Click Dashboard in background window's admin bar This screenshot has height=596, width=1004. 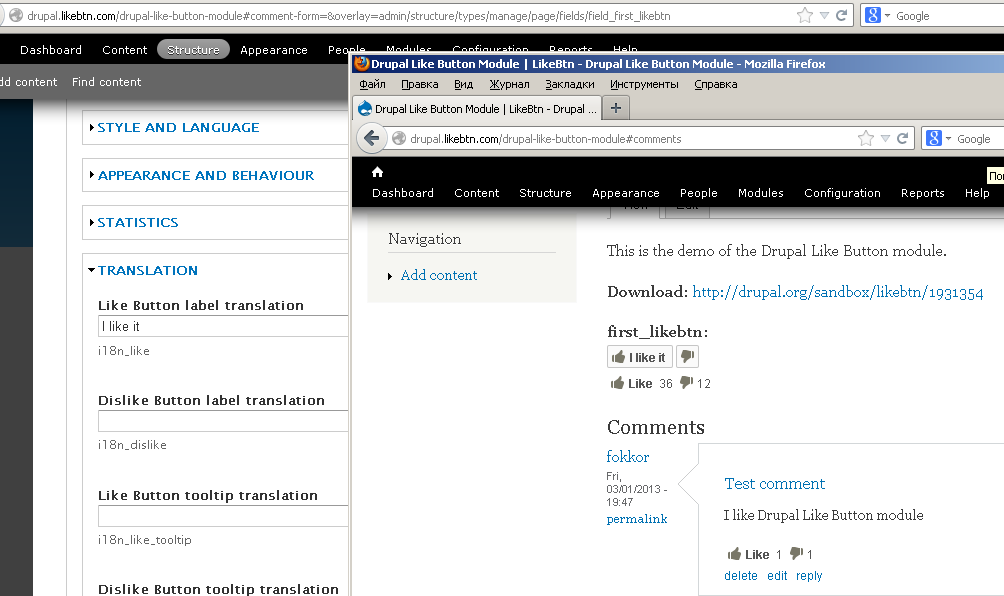(51, 49)
